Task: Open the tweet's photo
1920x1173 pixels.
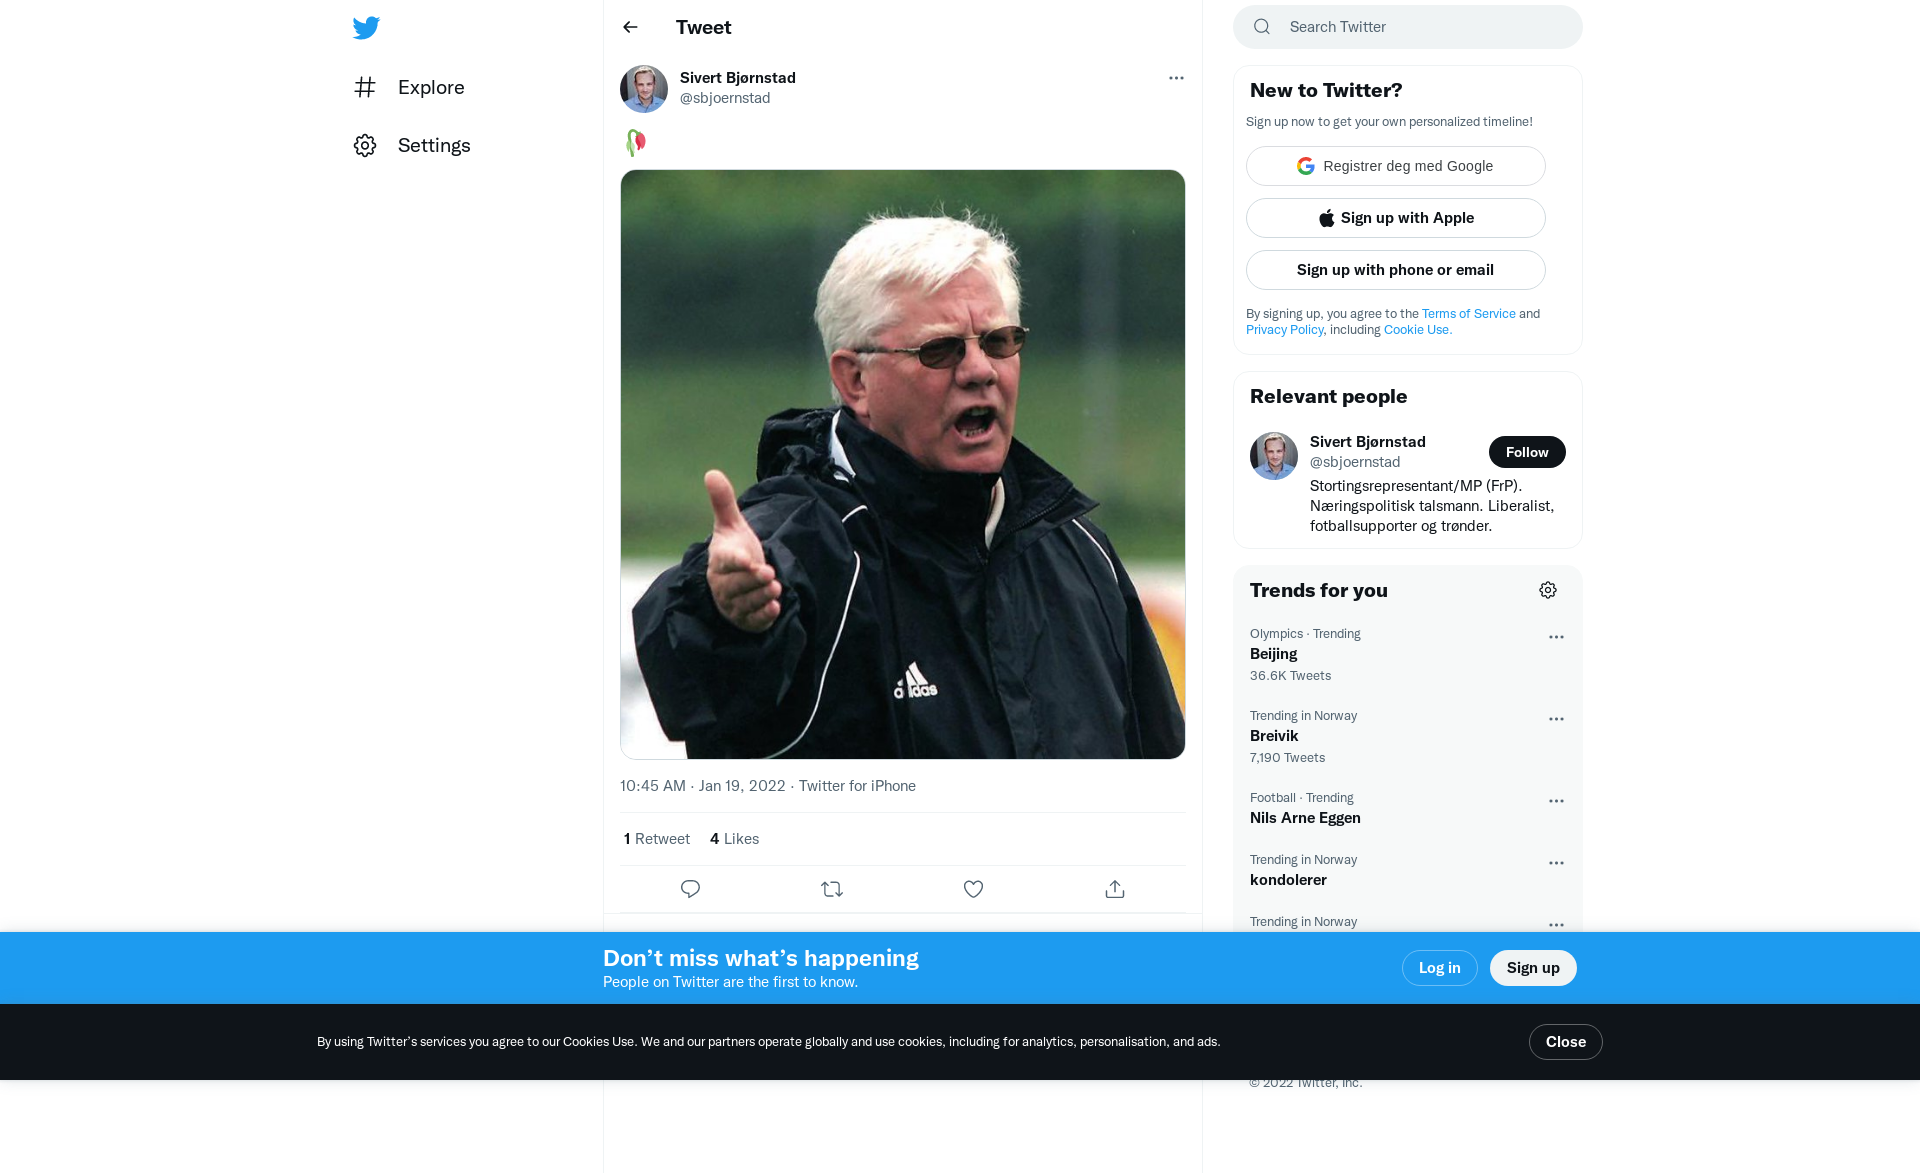Action: (902, 464)
